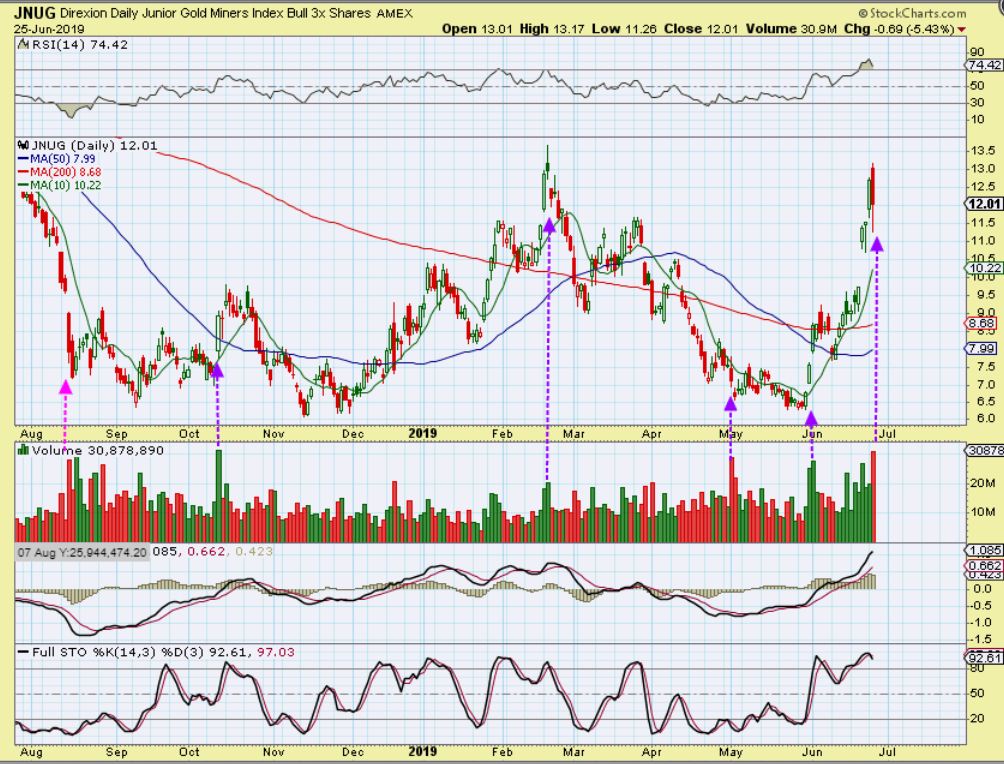
Task: Click the blue 7.99 MA(50) tag on the price axis
Action: [x=982, y=349]
